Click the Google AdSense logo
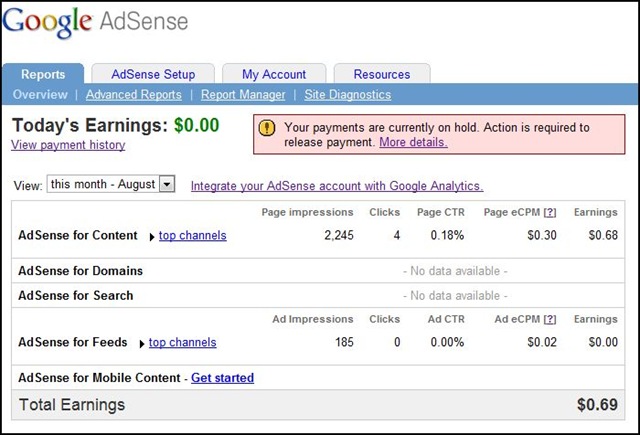Viewport: 640px width, 435px height. (x=95, y=22)
